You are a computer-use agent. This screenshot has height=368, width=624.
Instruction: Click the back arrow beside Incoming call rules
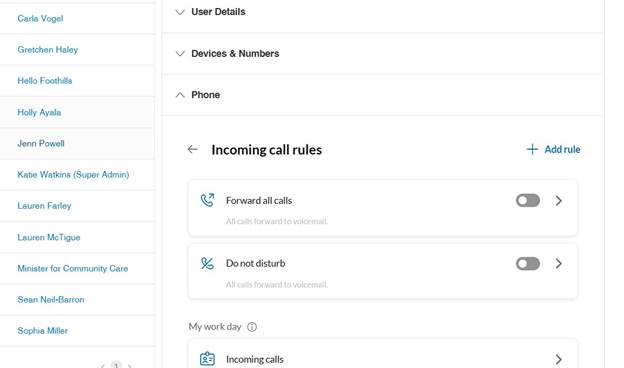pos(193,149)
